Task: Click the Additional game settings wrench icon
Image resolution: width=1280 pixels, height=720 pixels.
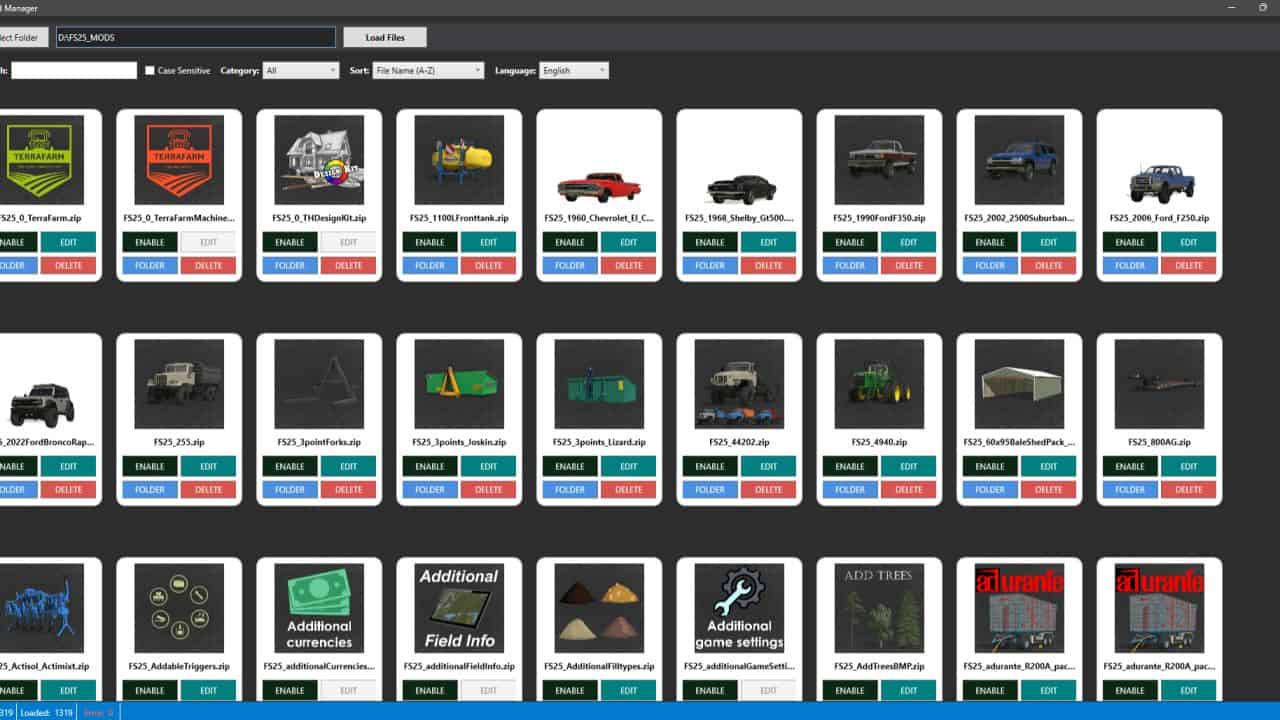Action: pos(738,608)
